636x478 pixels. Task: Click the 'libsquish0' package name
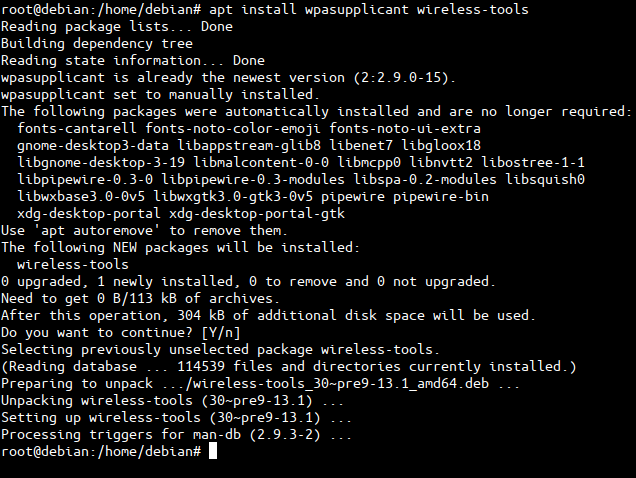[544, 180]
